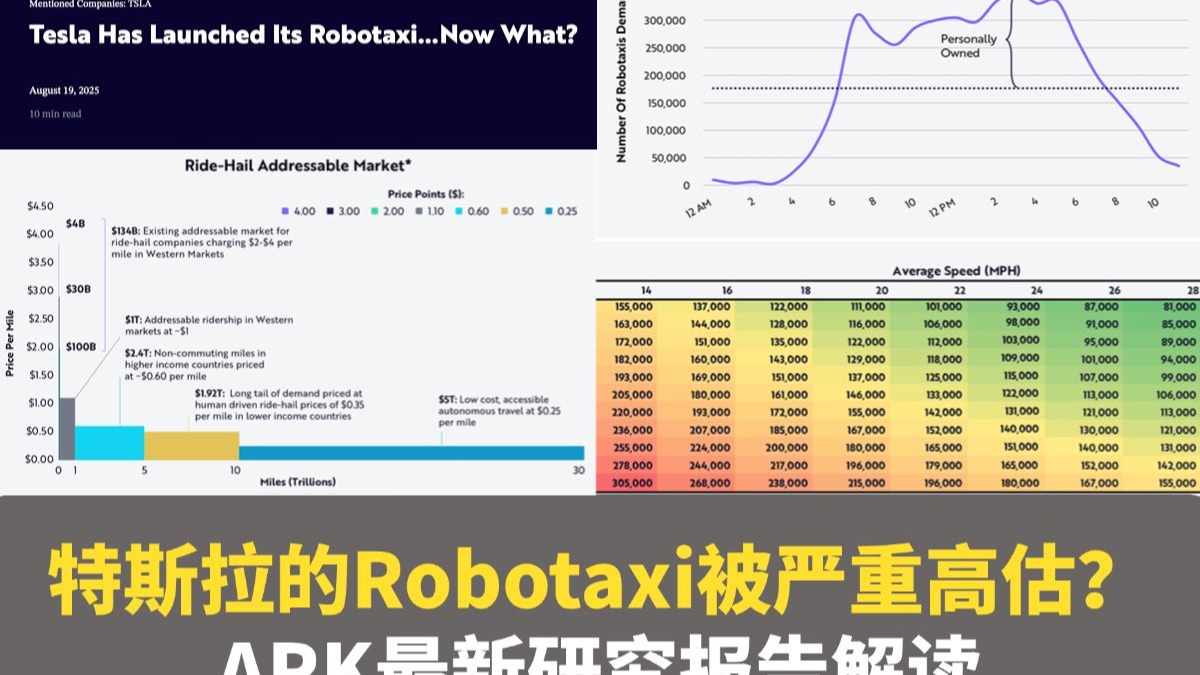Image resolution: width=1200 pixels, height=675 pixels.
Task: Click the '50,000' demand axis label
Action: [x=668, y=158]
